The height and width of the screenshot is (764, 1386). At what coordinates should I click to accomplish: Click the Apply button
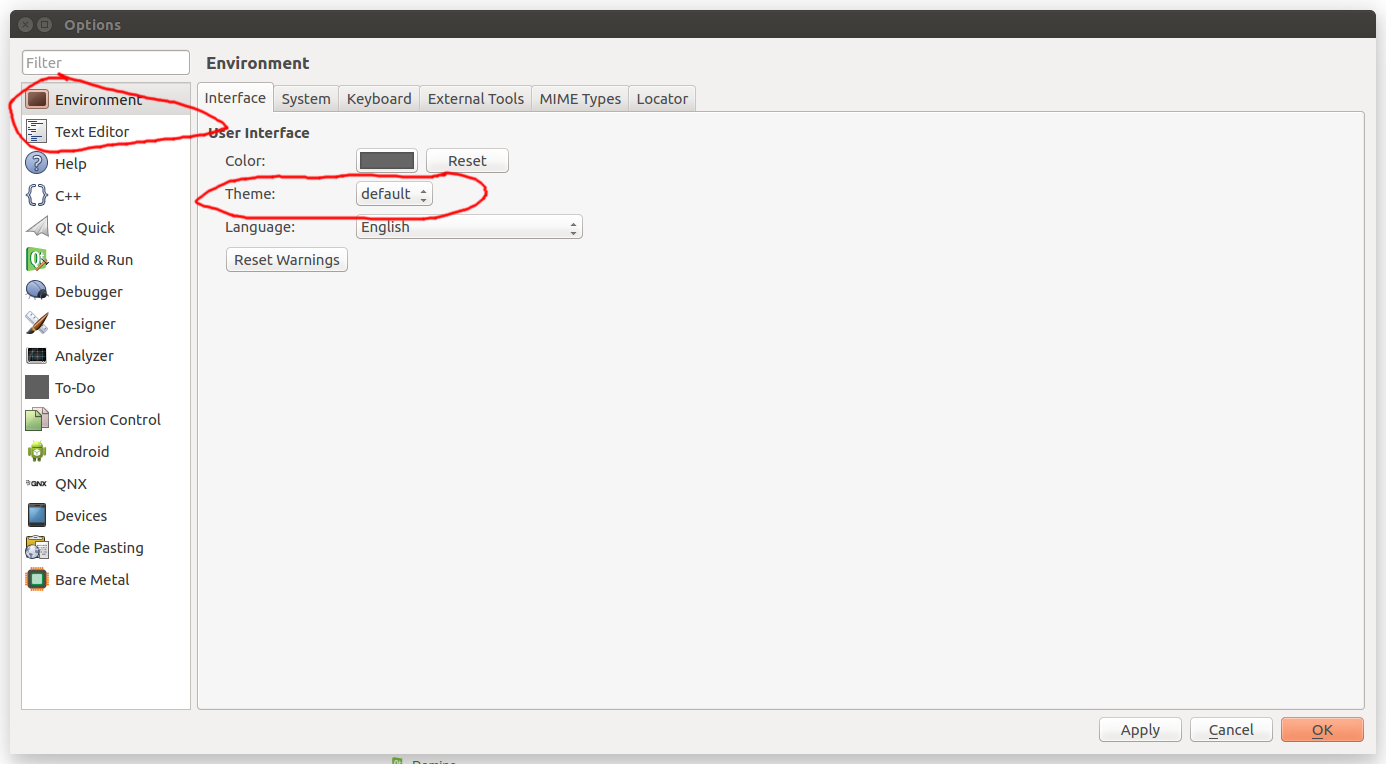click(x=1140, y=730)
